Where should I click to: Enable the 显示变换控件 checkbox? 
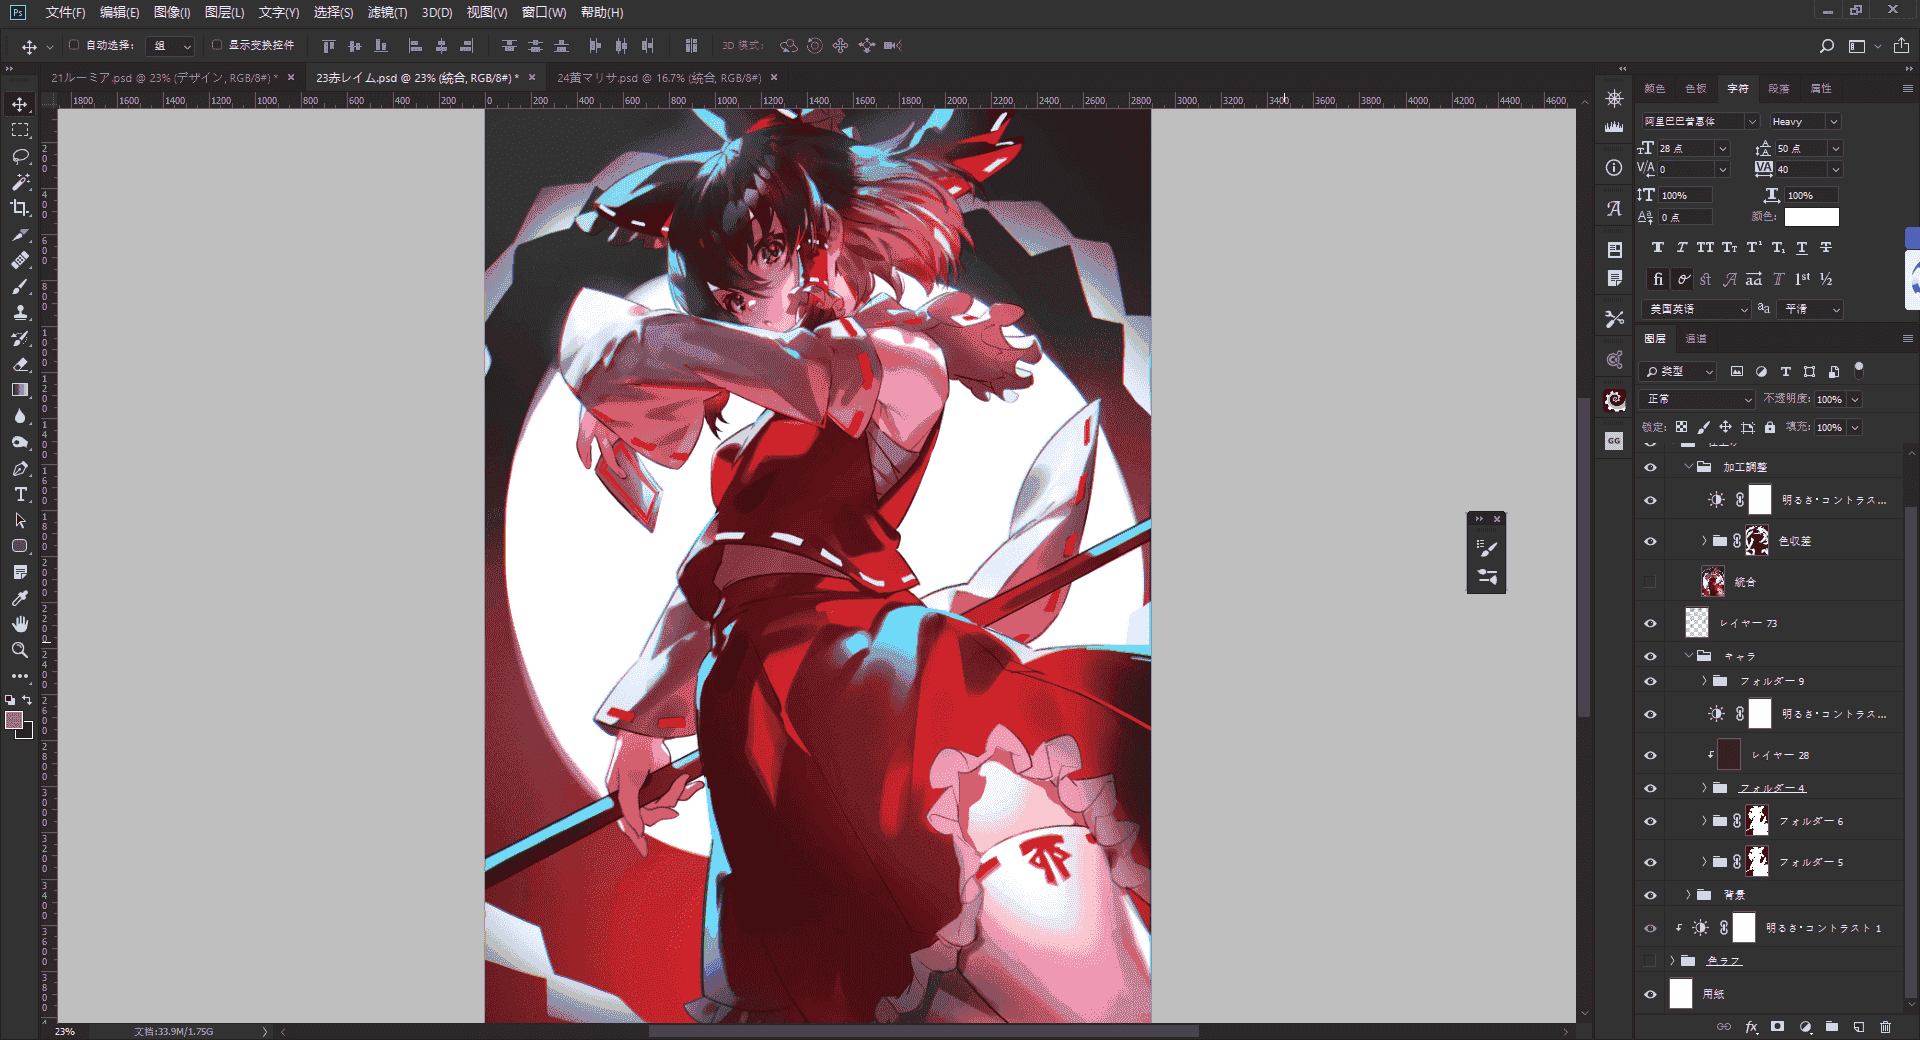pyautogui.click(x=217, y=45)
